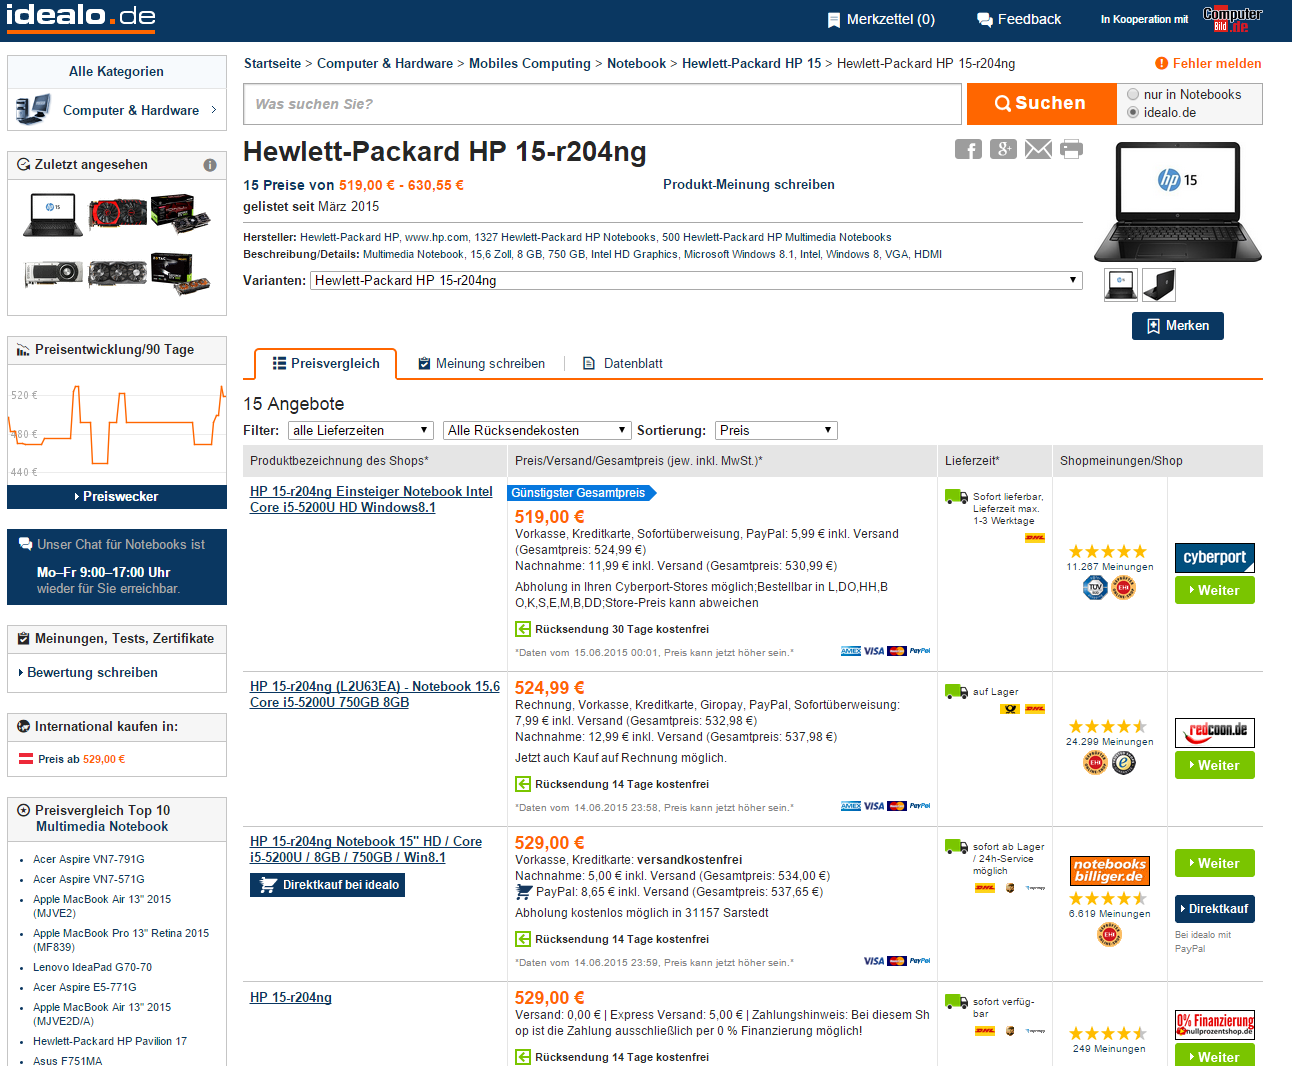Click the Merken button under the product image
Screen dimensions: 1292x1066
pyautogui.click(x=1177, y=326)
